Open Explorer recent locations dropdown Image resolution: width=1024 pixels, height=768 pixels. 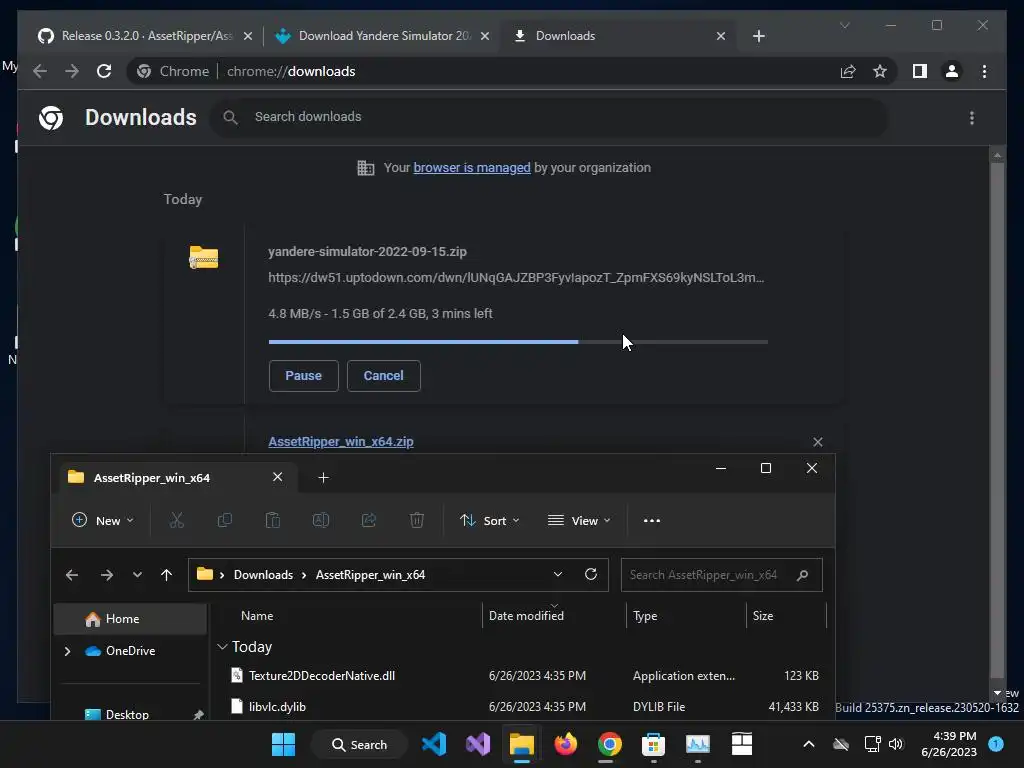(137, 575)
